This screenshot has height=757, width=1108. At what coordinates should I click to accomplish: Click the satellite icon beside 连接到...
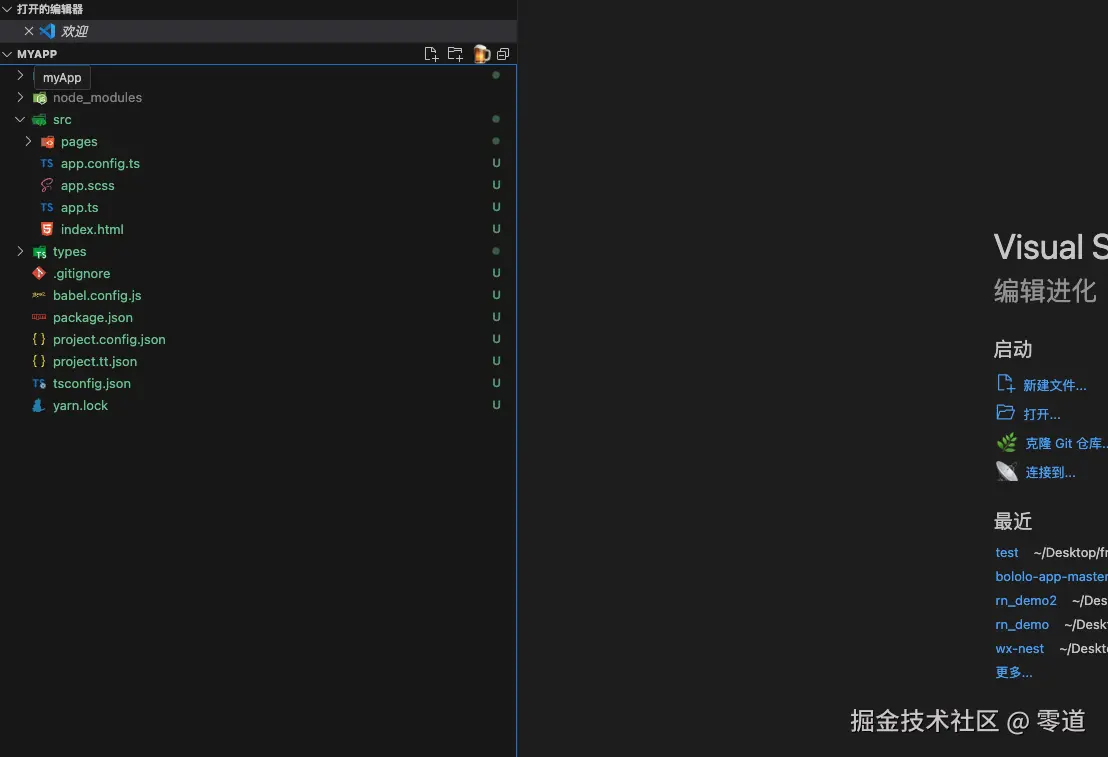point(1007,471)
